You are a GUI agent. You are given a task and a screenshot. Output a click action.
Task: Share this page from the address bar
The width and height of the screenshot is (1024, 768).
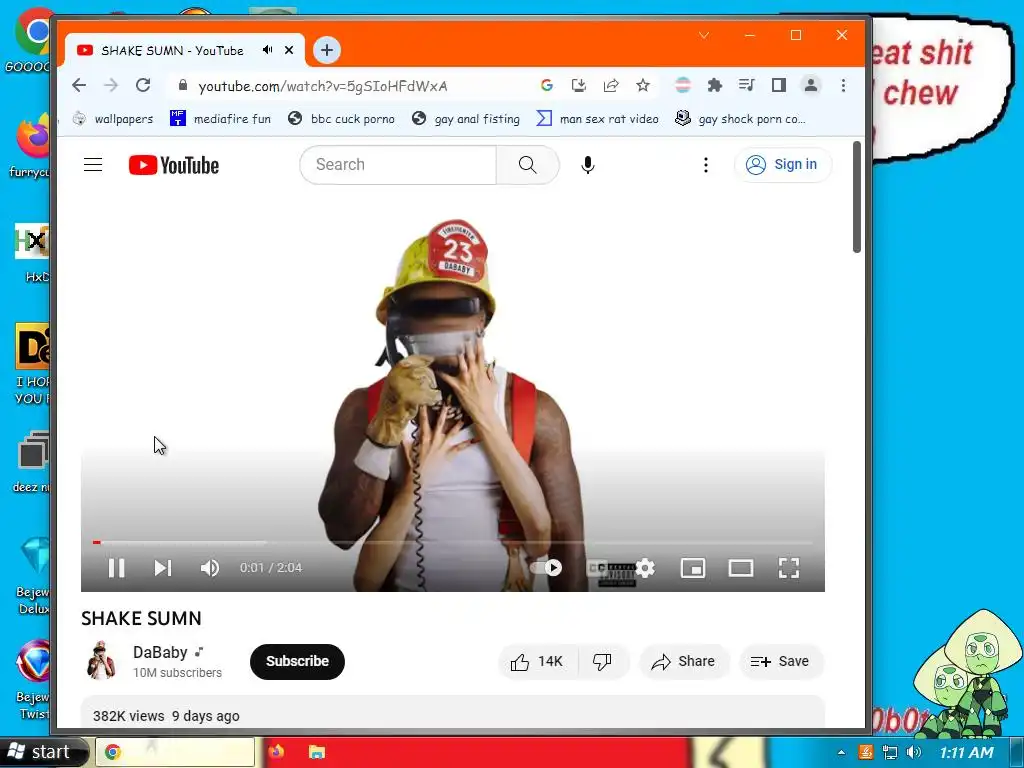(x=611, y=86)
